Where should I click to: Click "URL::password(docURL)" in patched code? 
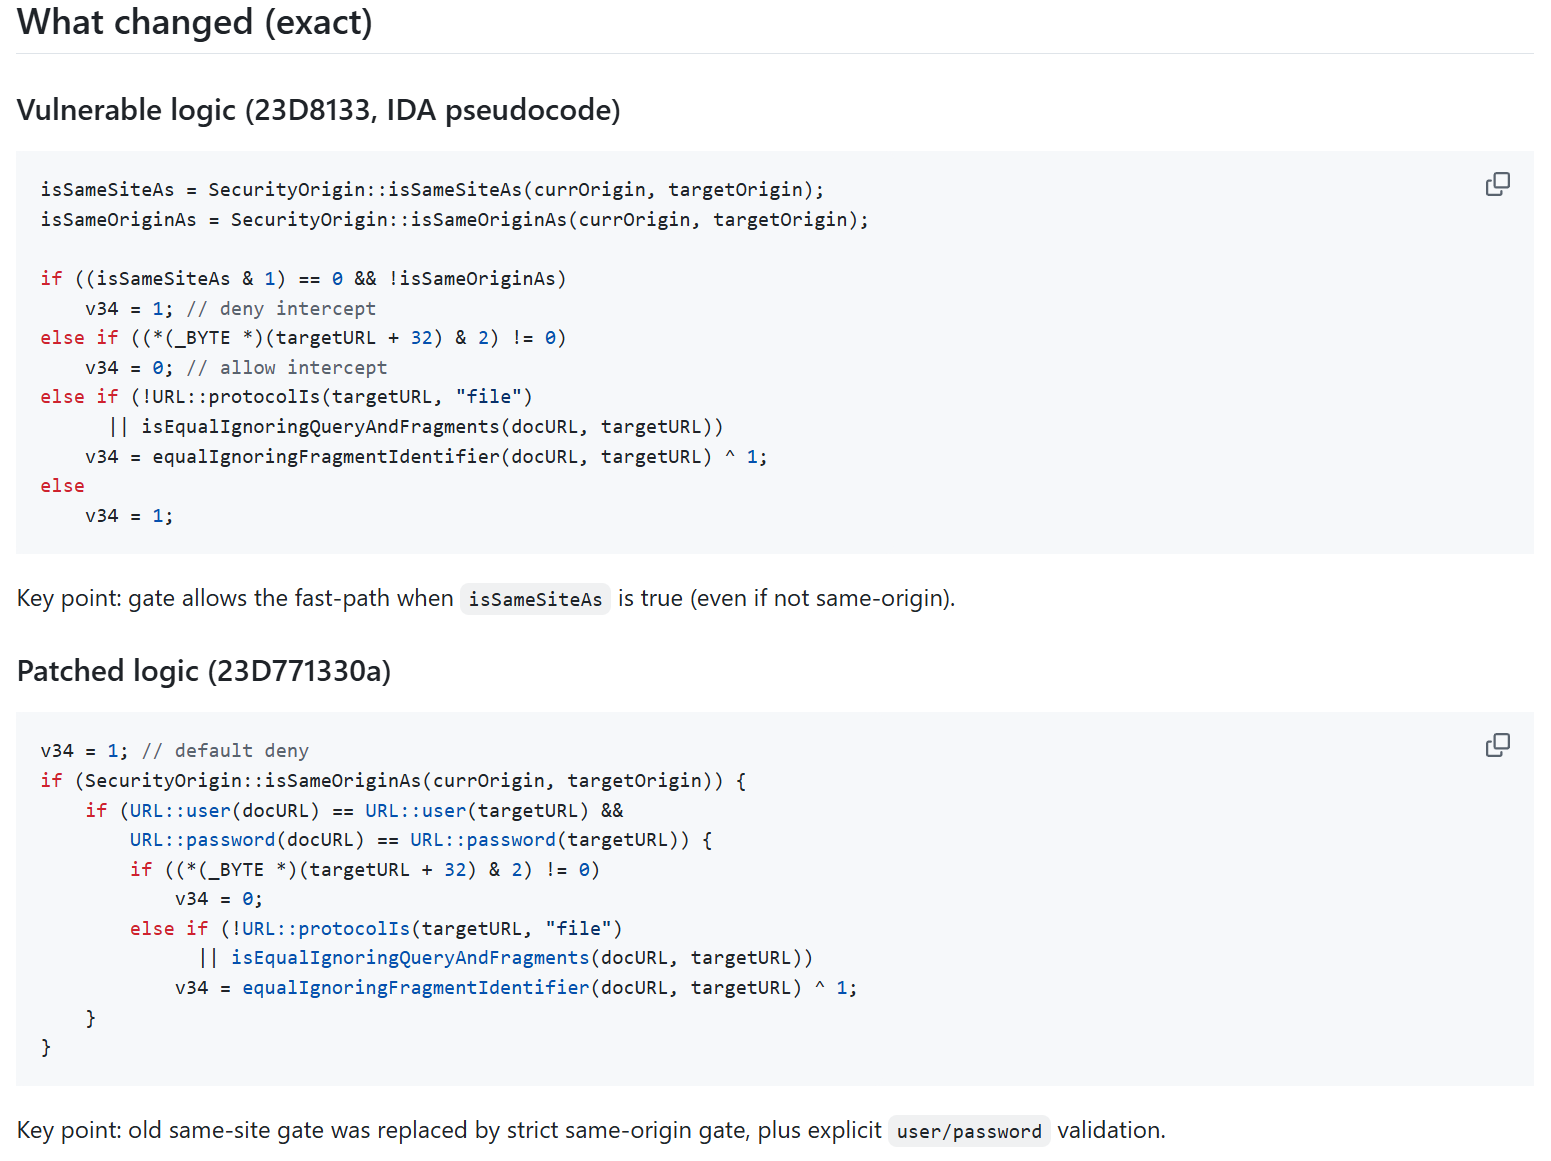click(247, 840)
